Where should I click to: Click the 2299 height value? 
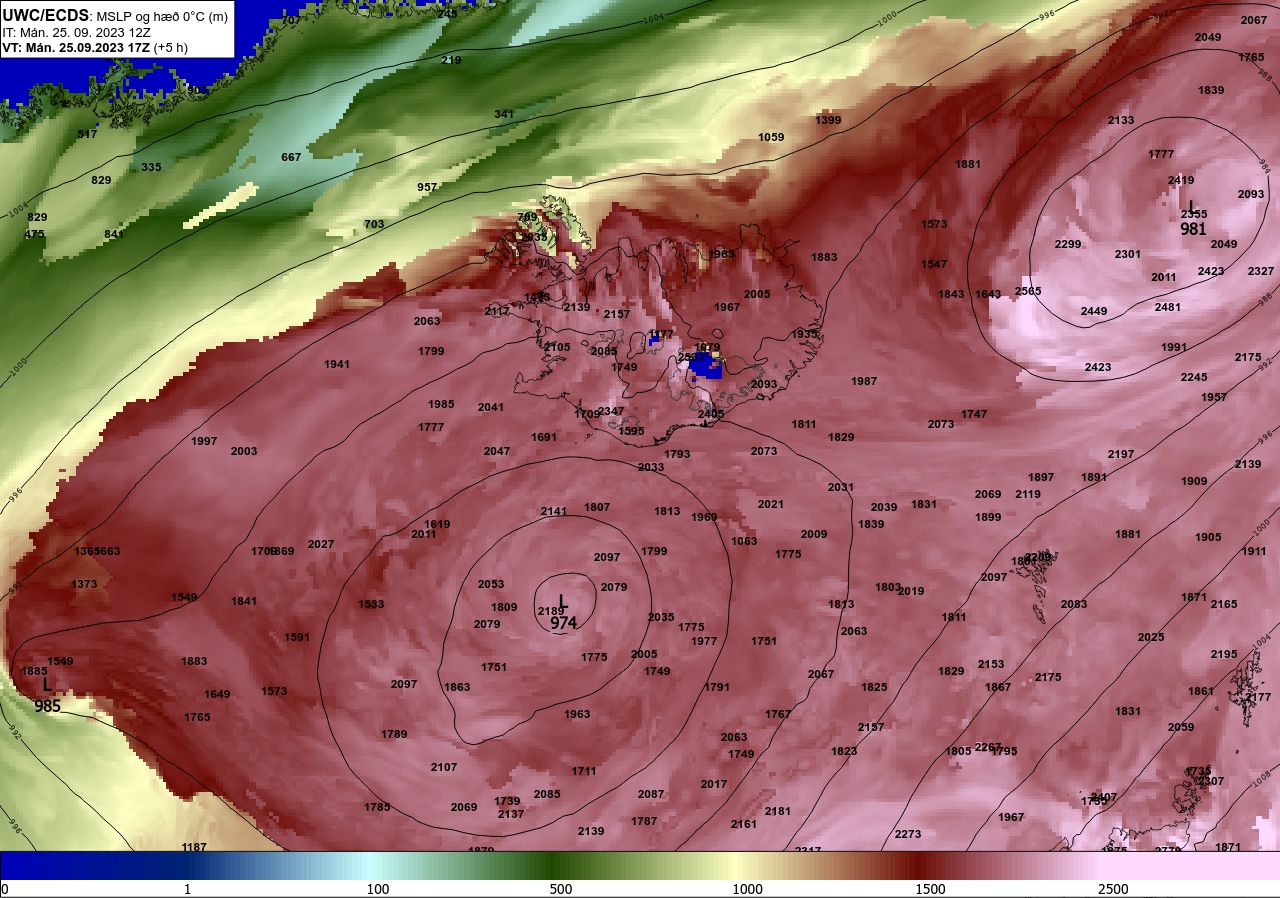[x=1068, y=245]
